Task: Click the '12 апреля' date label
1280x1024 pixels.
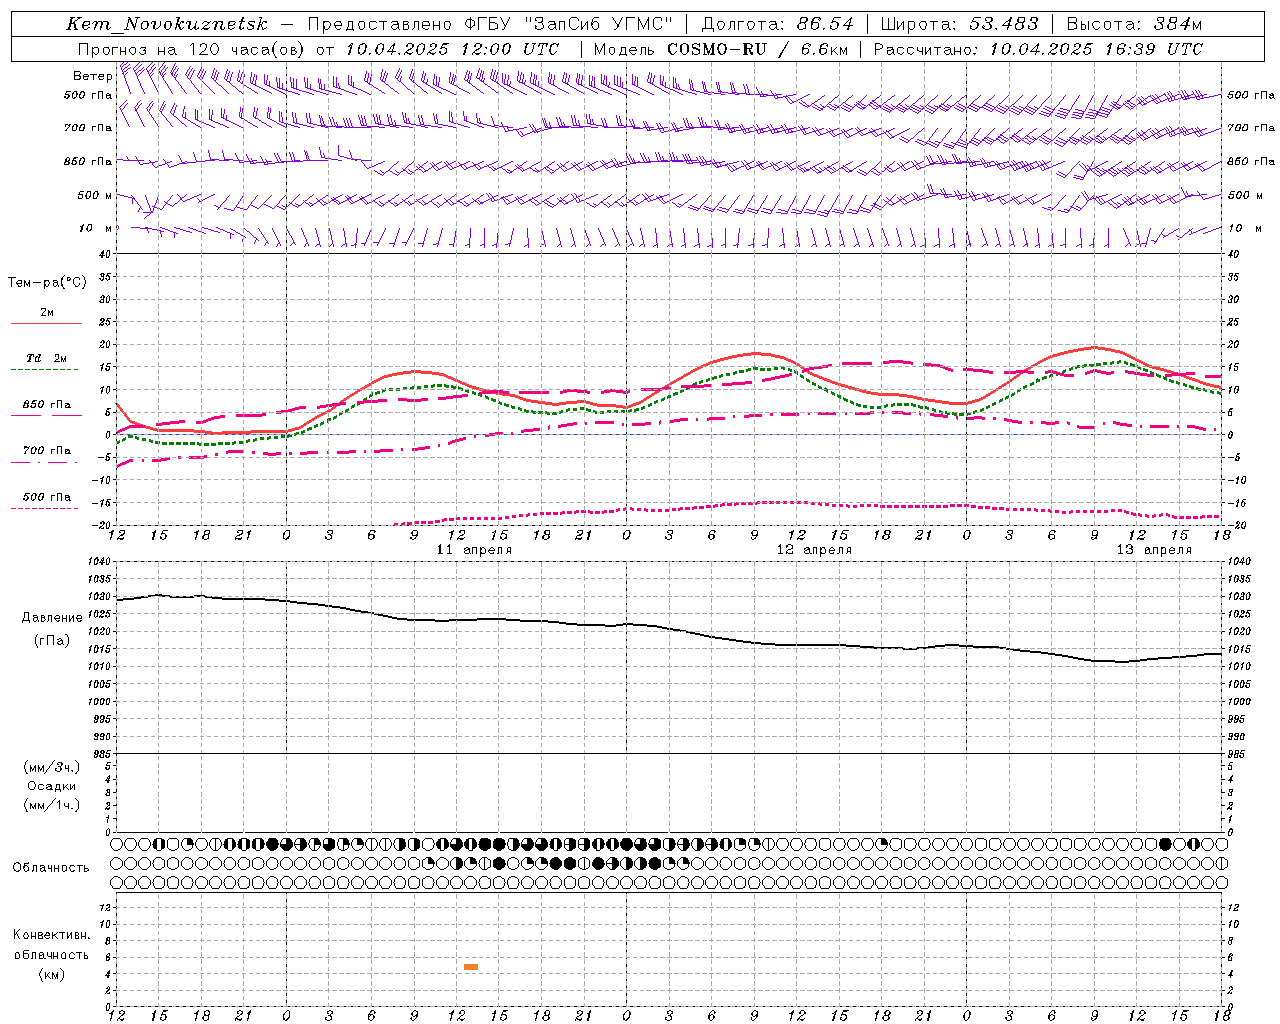Action: [815, 550]
